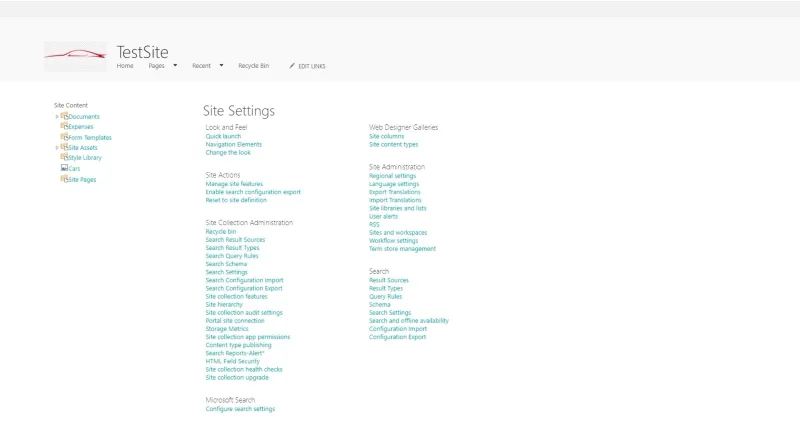Click the Expenses list icon
The image size is (800, 425).
pyautogui.click(x=64, y=126)
